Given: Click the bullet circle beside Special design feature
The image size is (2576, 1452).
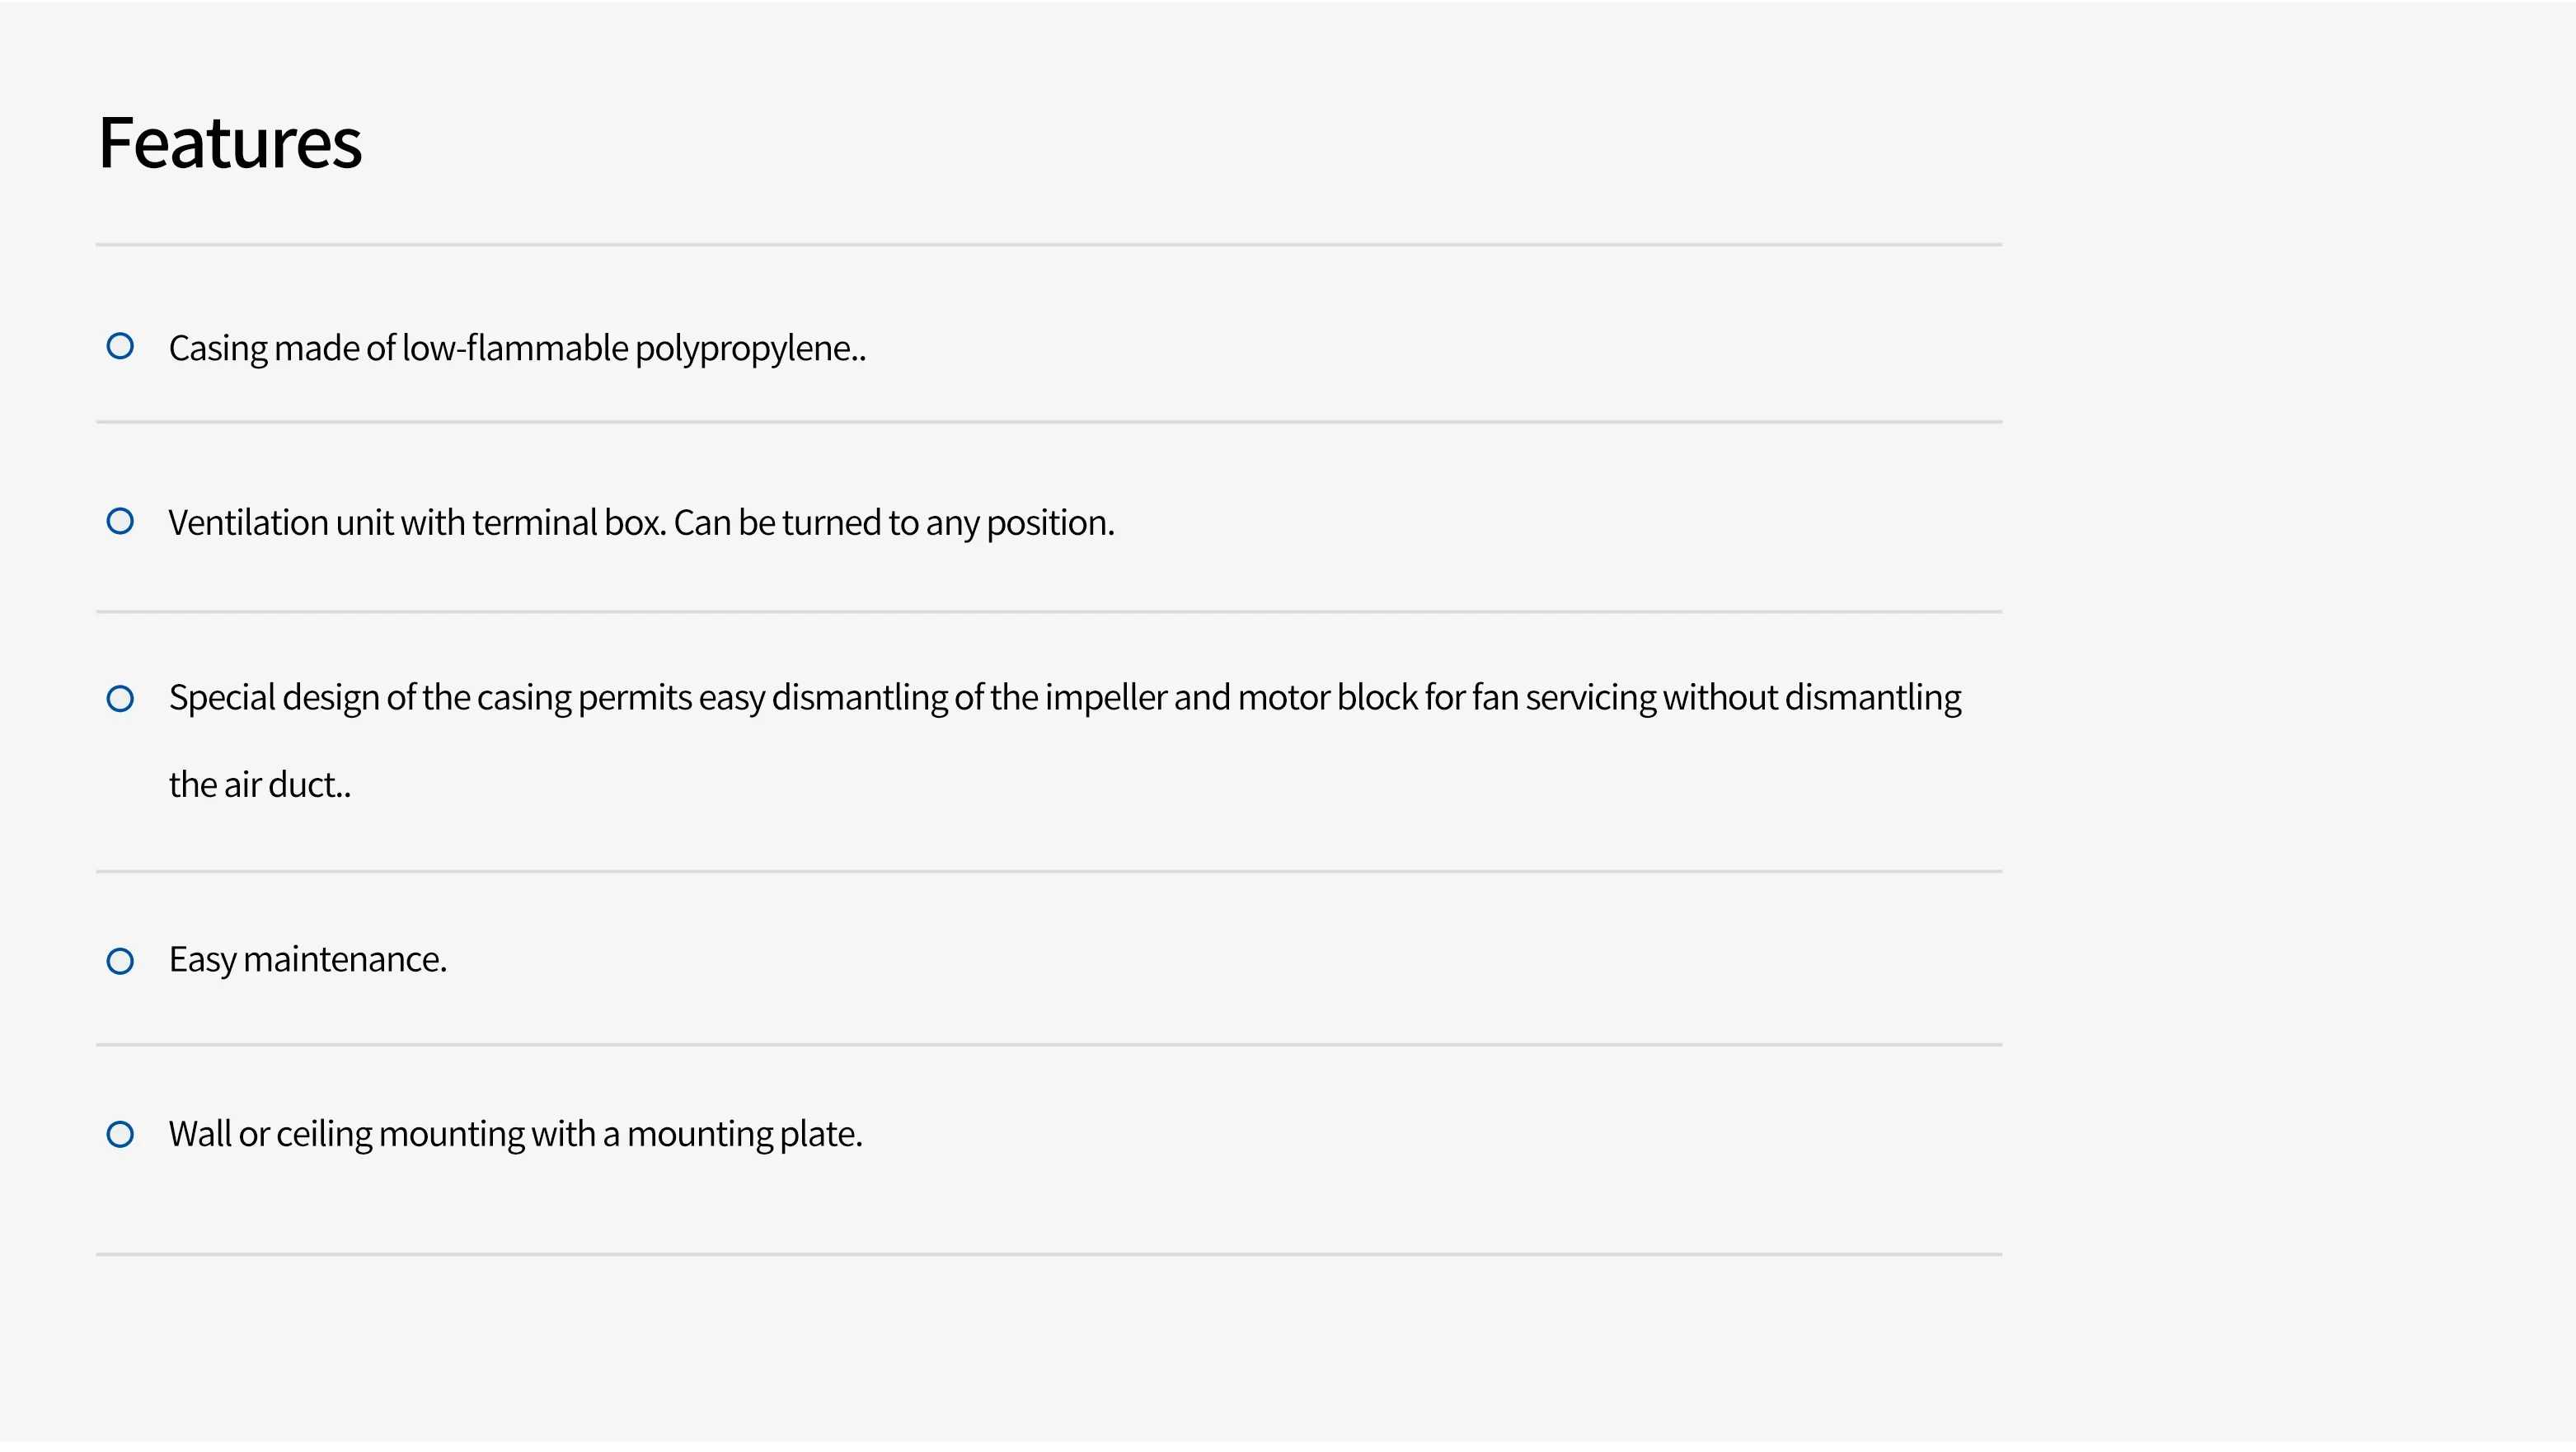Looking at the screenshot, I should 120,698.
